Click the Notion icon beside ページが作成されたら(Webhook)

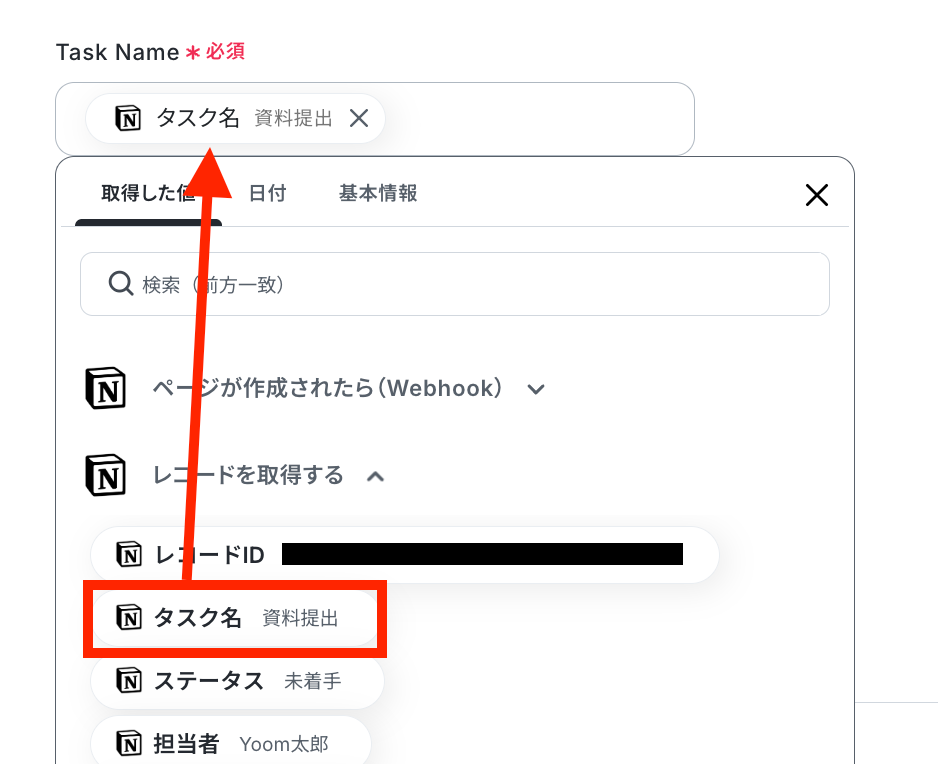[x=106, y=388]
